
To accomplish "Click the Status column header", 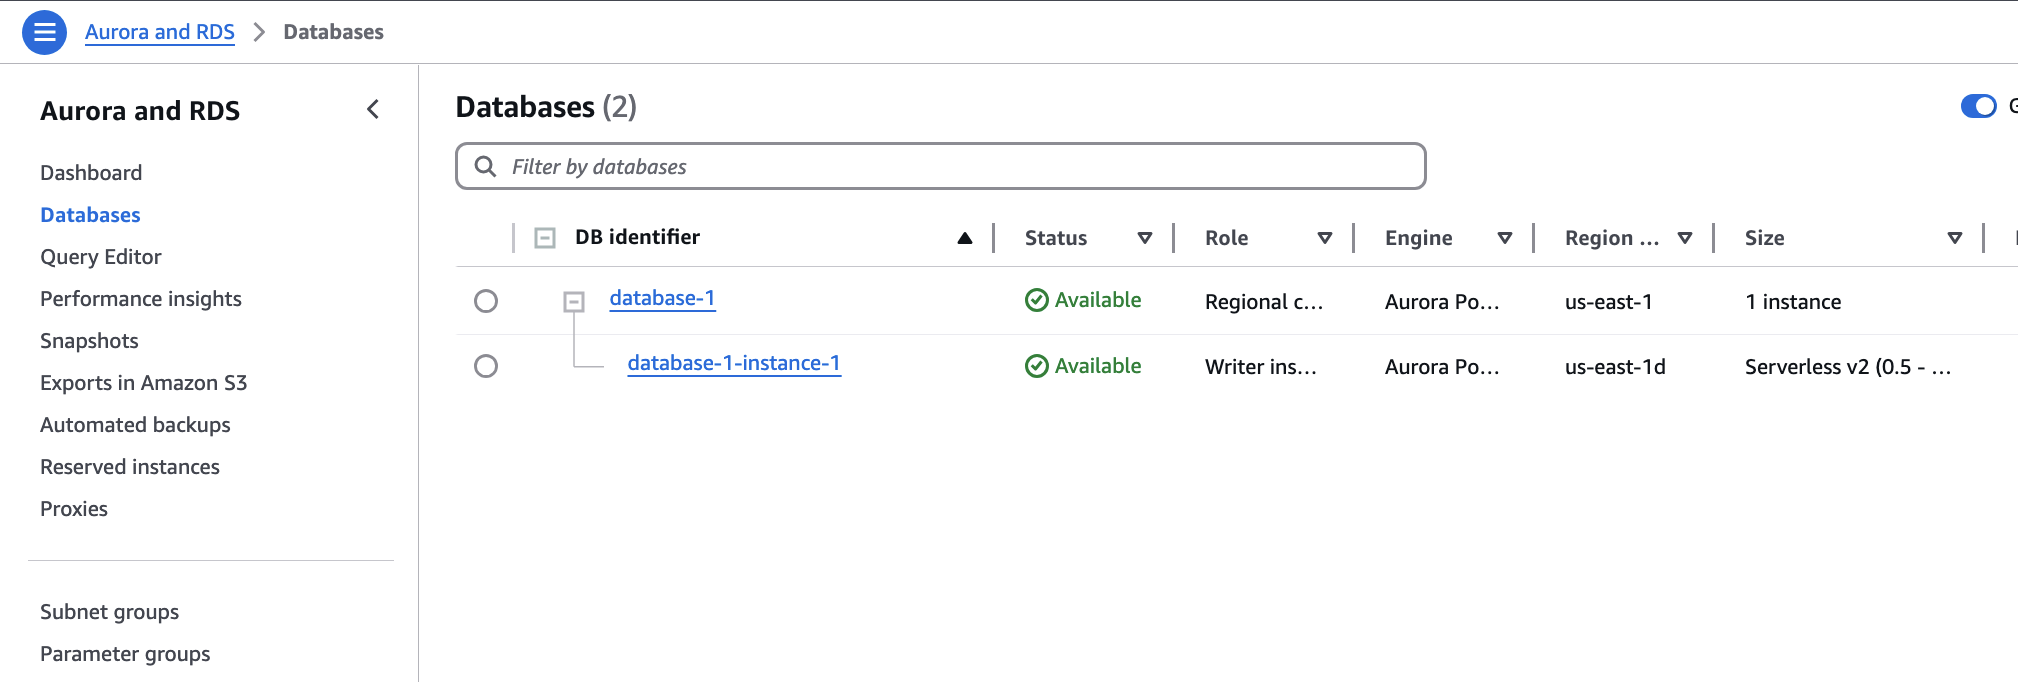I will coord(1056,238).
